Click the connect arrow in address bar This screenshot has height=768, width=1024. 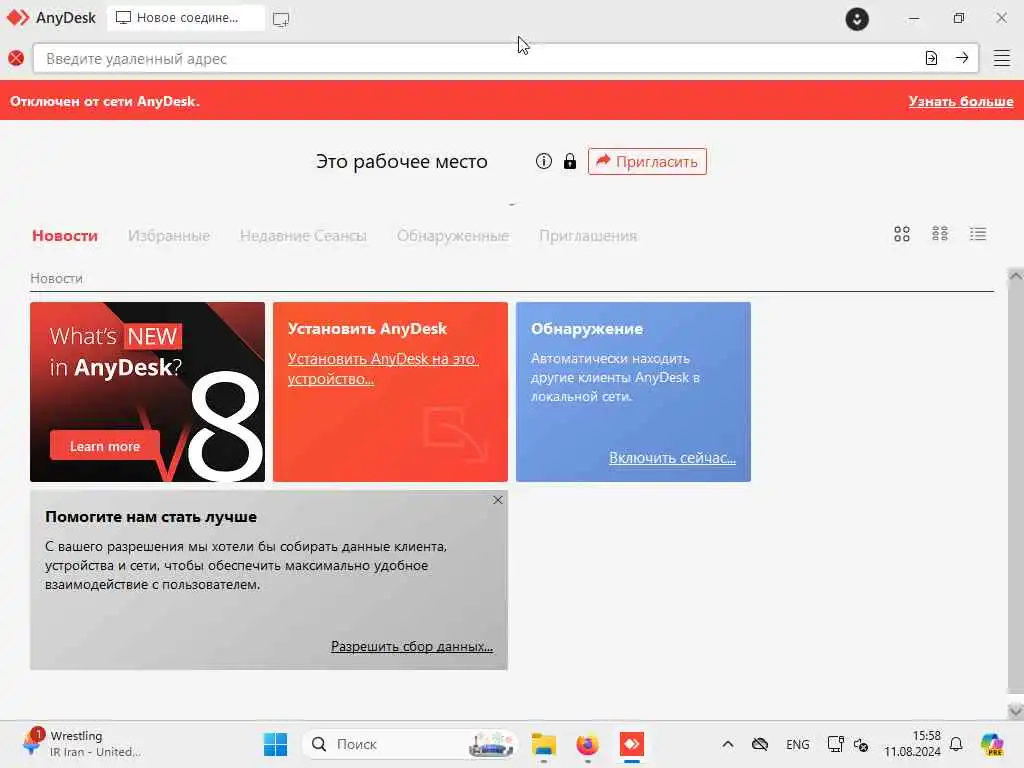click(x=962, y=58)
